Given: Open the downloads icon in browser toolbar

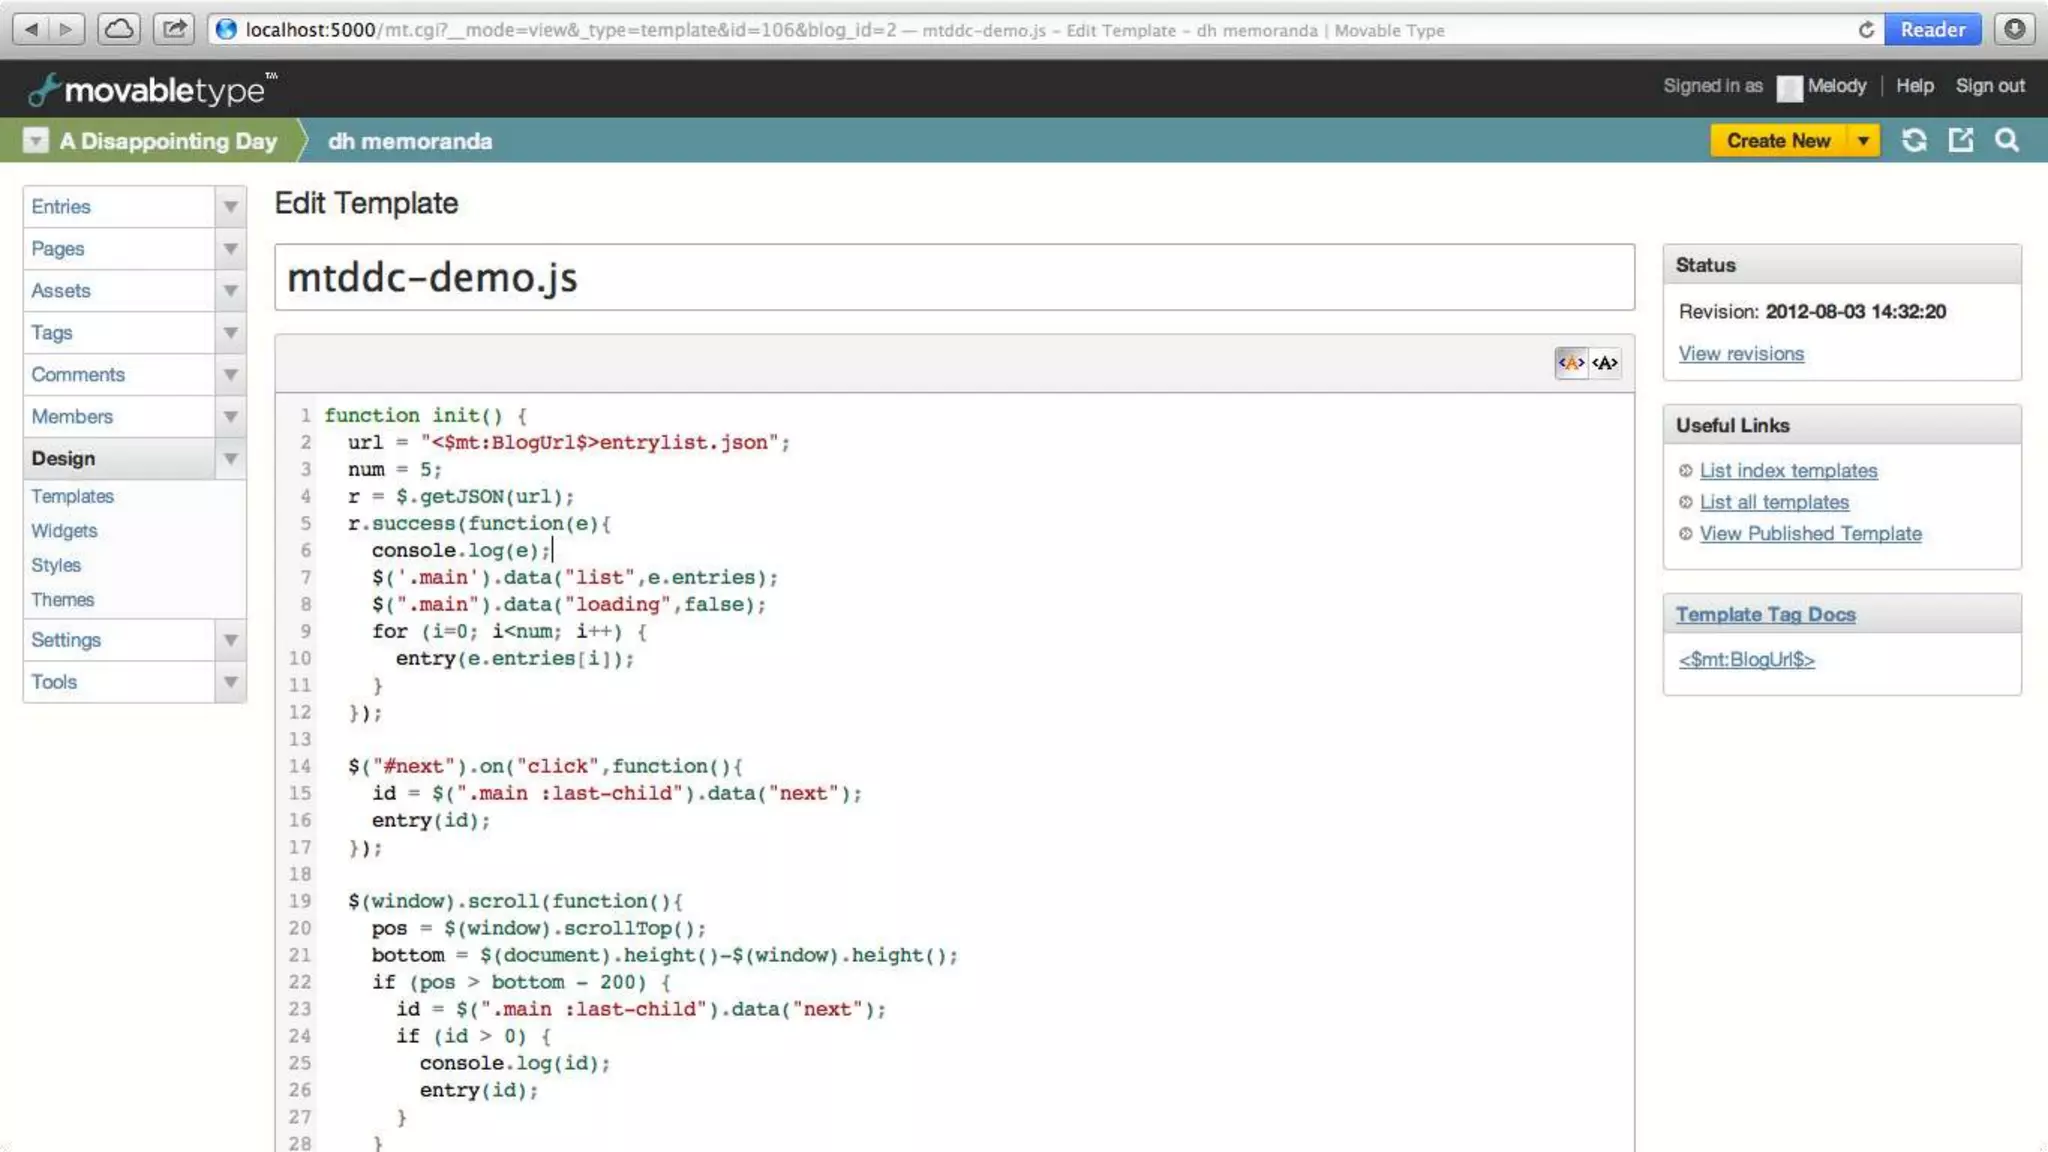Looking at the screenshot, I should click(x=2015, y=29).
